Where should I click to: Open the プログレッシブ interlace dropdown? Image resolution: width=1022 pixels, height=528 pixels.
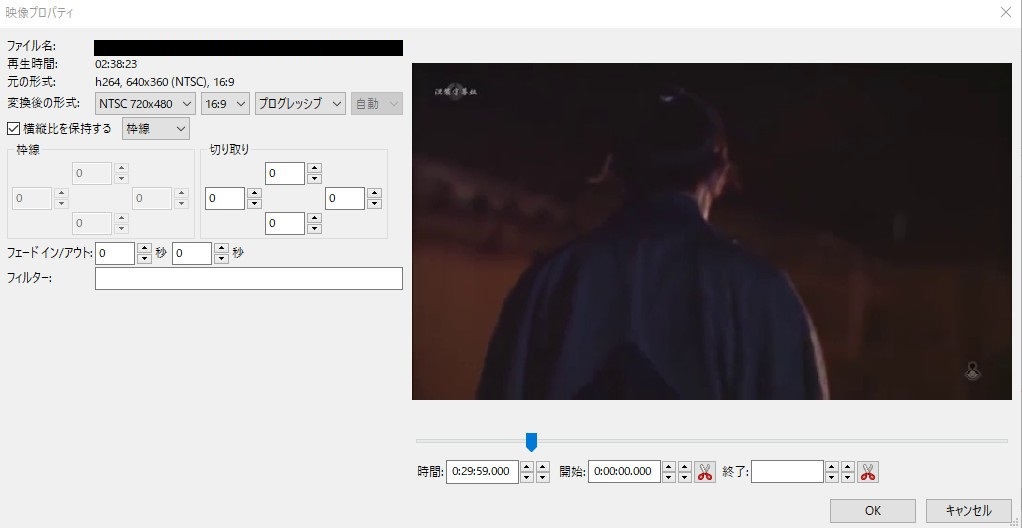(300, 104)
